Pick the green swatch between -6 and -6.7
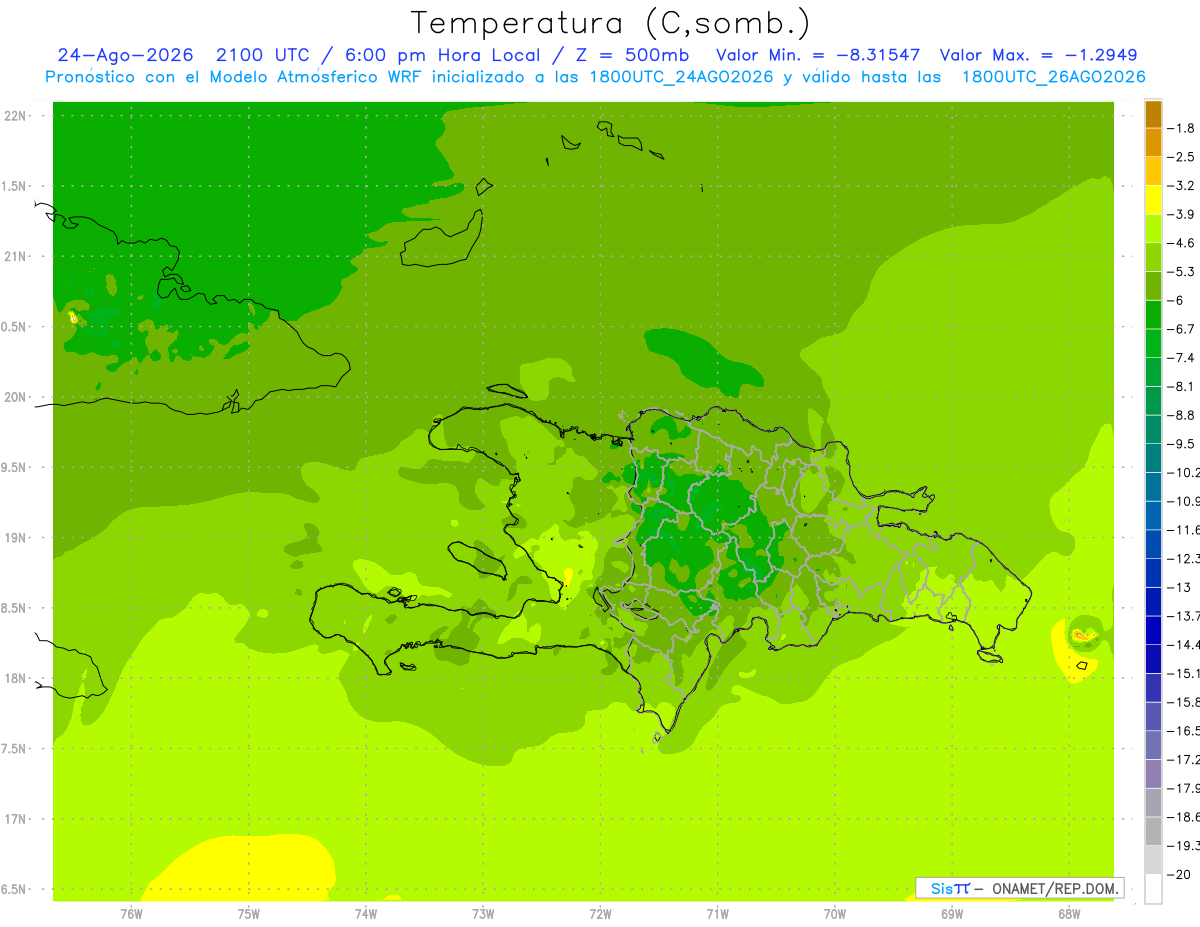Viewport: 1200px width, 927px height. click(x=1153, y=315)
